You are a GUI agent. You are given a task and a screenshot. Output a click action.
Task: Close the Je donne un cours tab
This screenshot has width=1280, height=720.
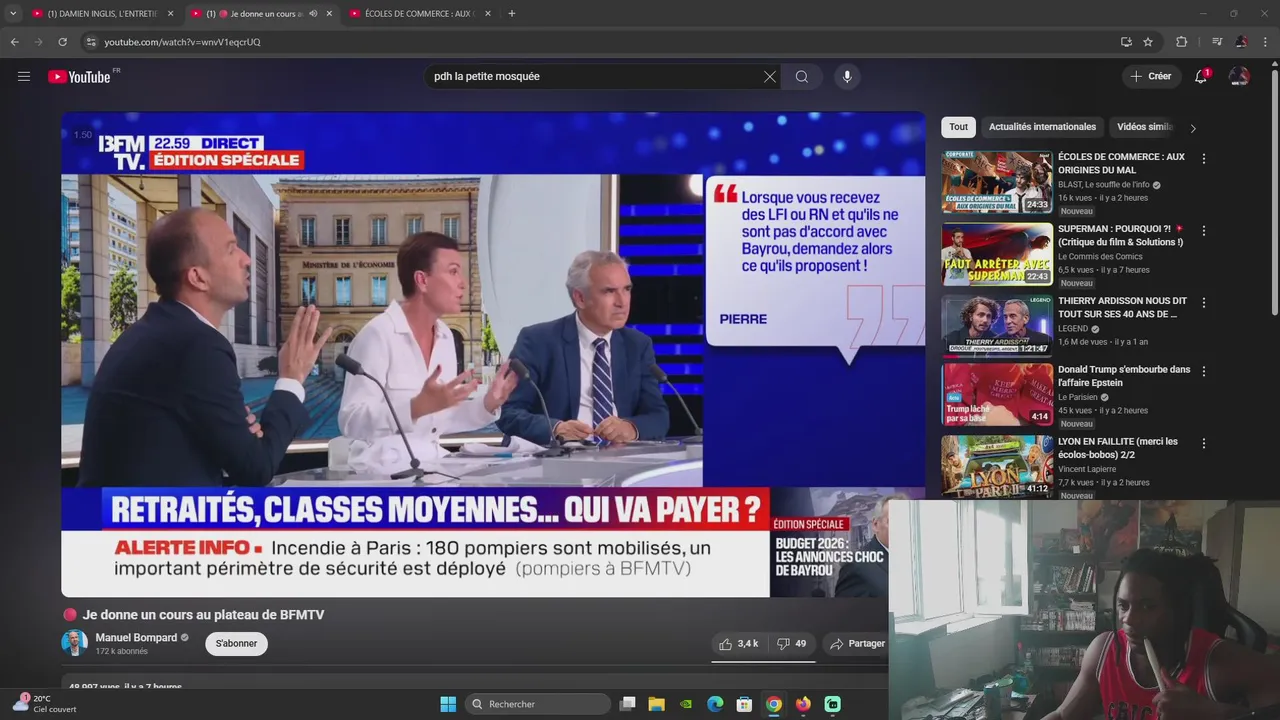pos(329,14)
